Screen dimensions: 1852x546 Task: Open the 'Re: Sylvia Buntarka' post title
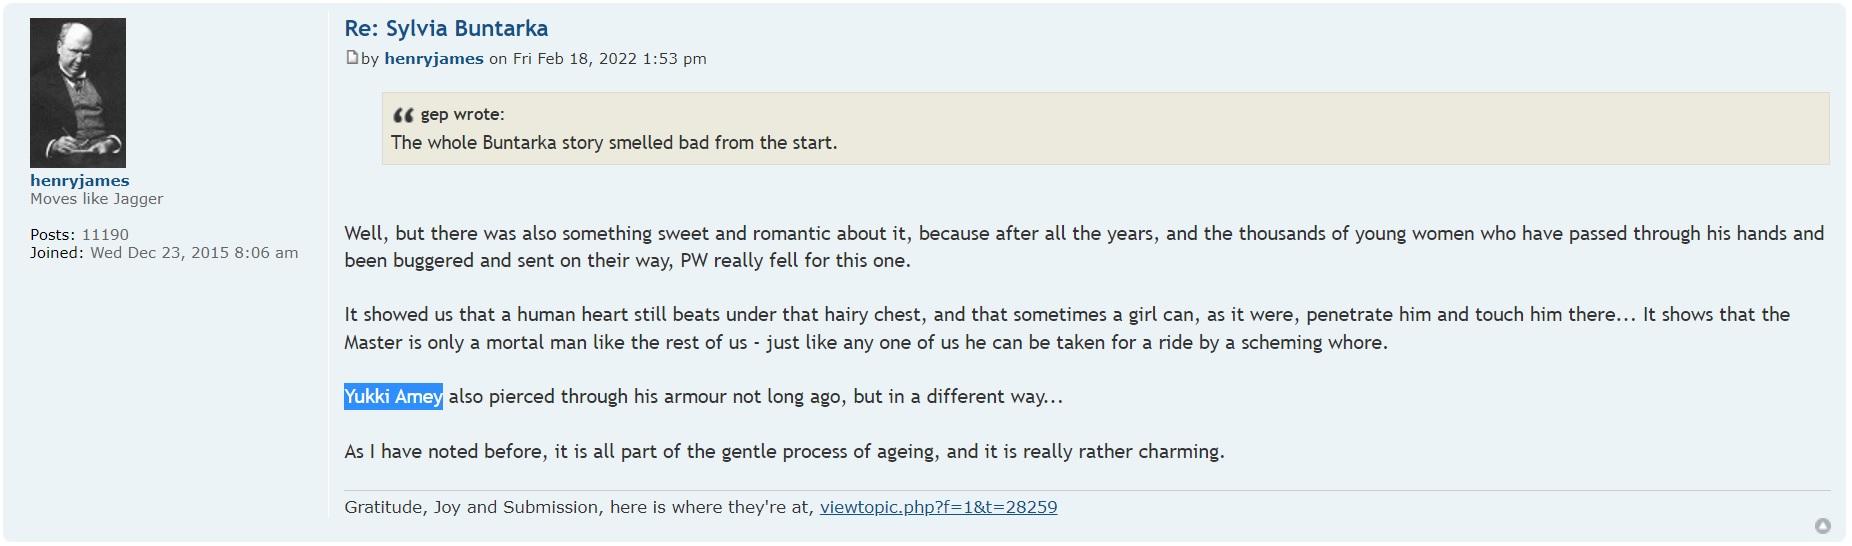(x=446, y=29)
